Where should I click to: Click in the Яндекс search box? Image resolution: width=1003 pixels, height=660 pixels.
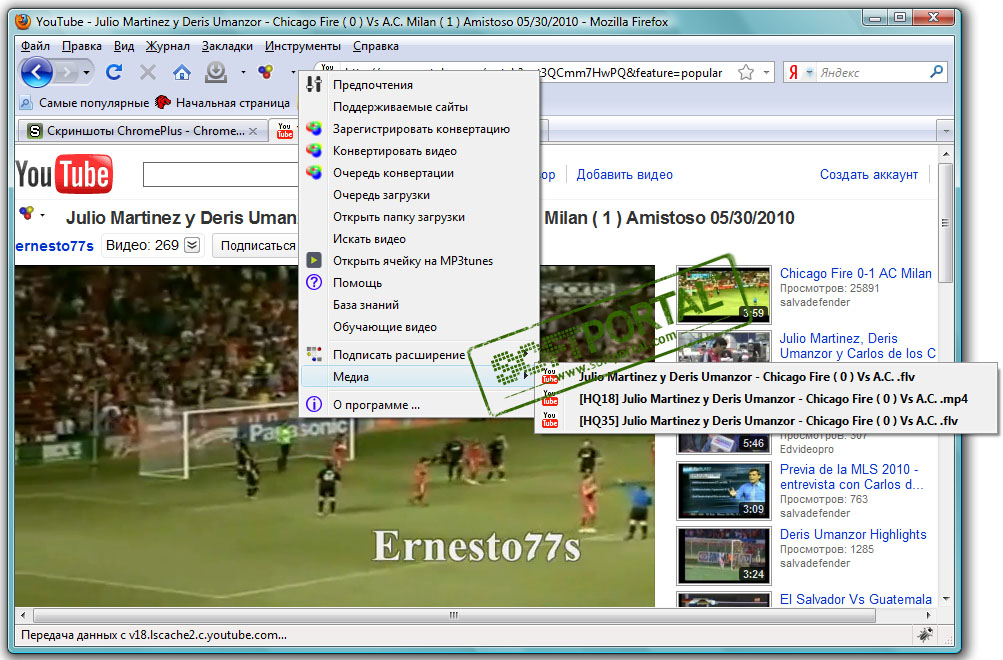[x=871, y=72]
